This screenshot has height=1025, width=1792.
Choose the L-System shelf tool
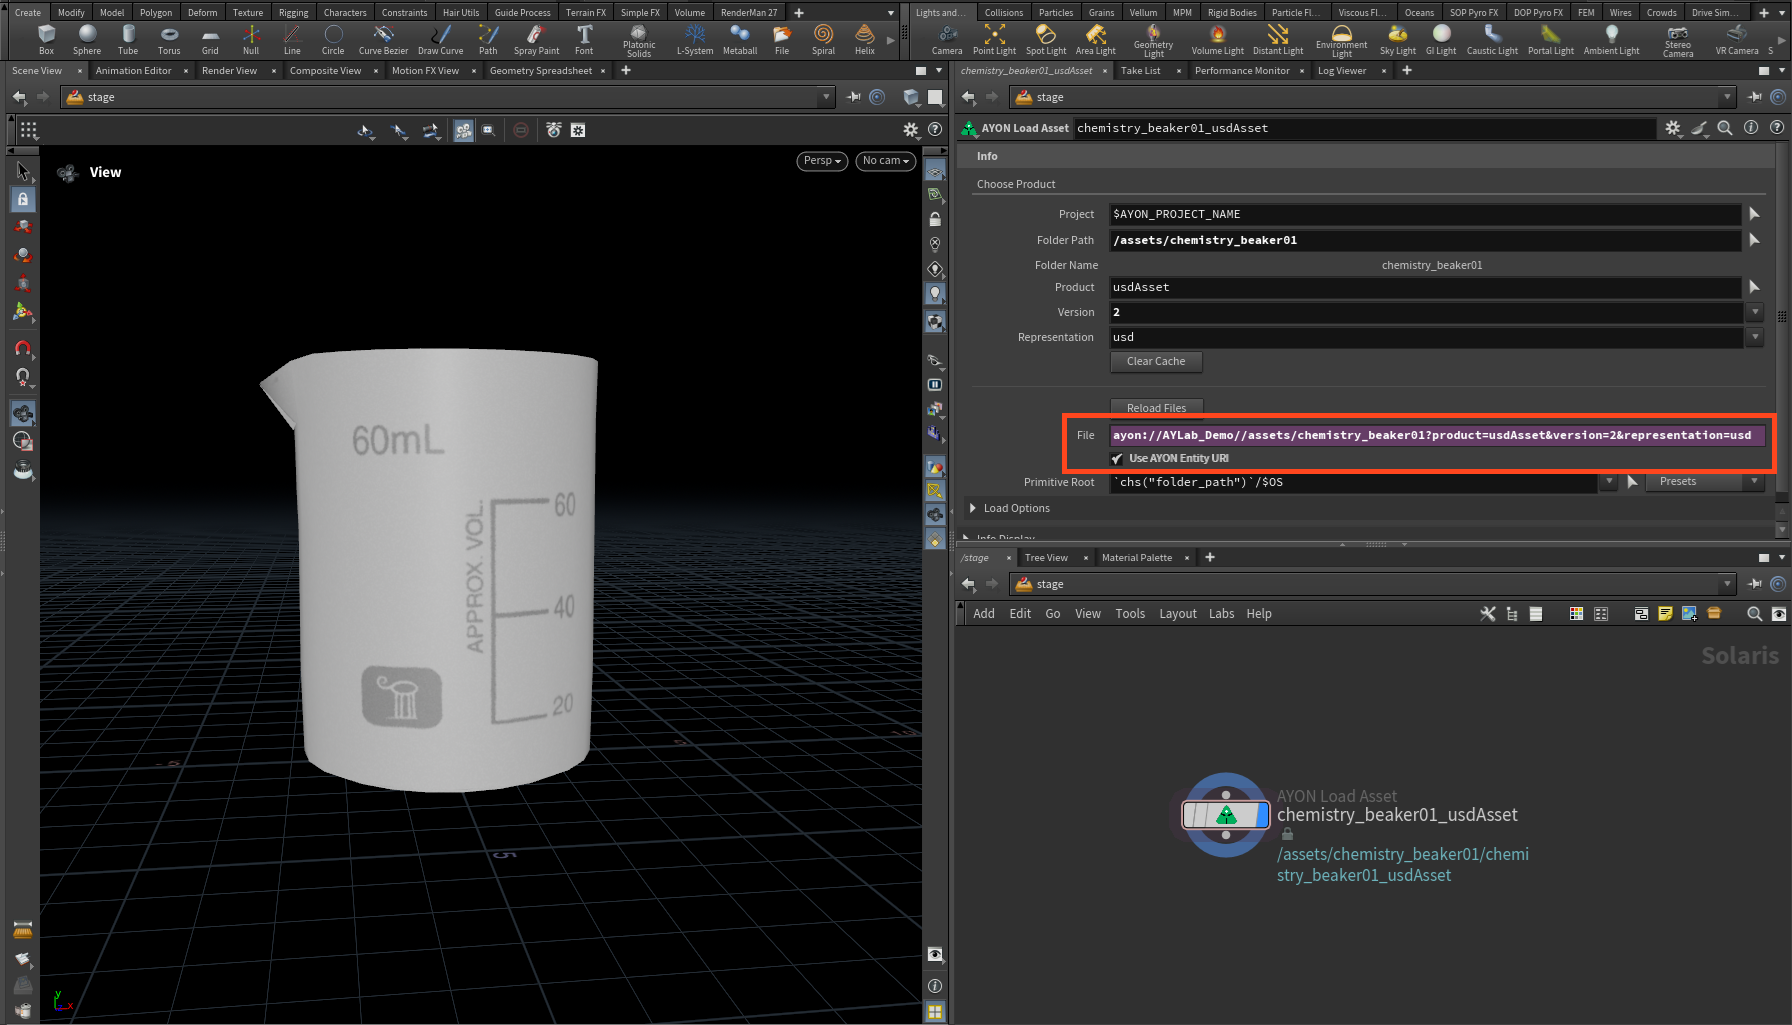pyautogui.click(x=695, y=40)
